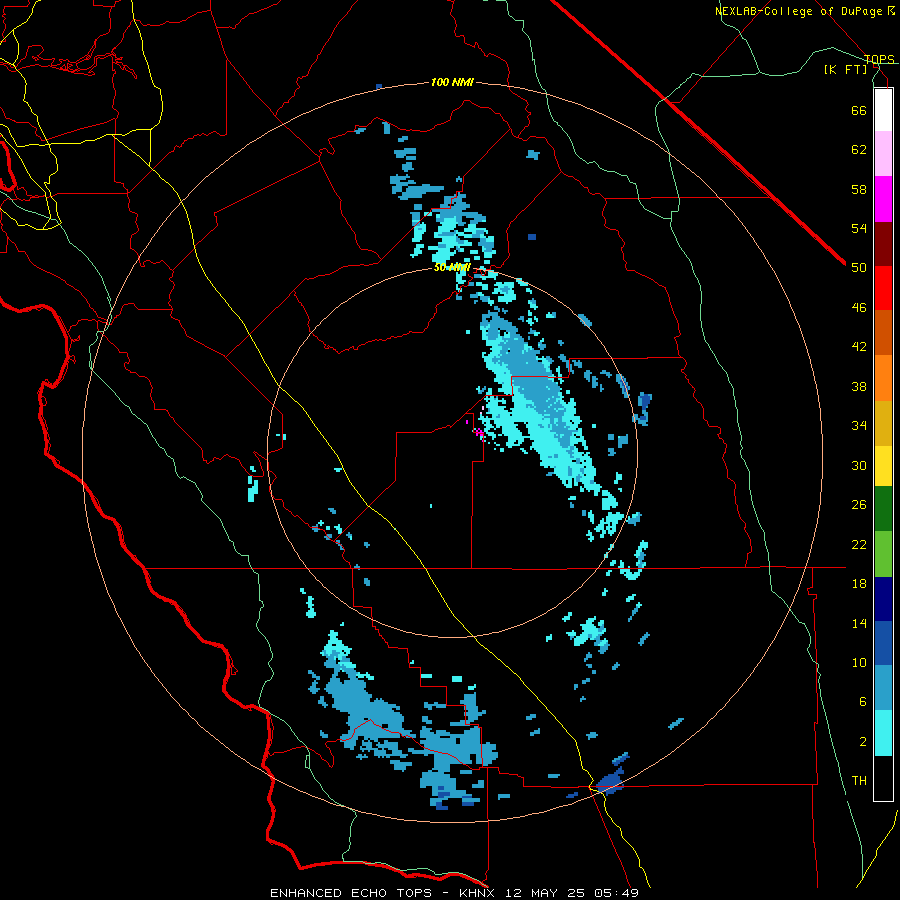The height and width of the screenshot is (900, 900).
Task: Click the dark red legend band
Action: [x=883, y=245]
